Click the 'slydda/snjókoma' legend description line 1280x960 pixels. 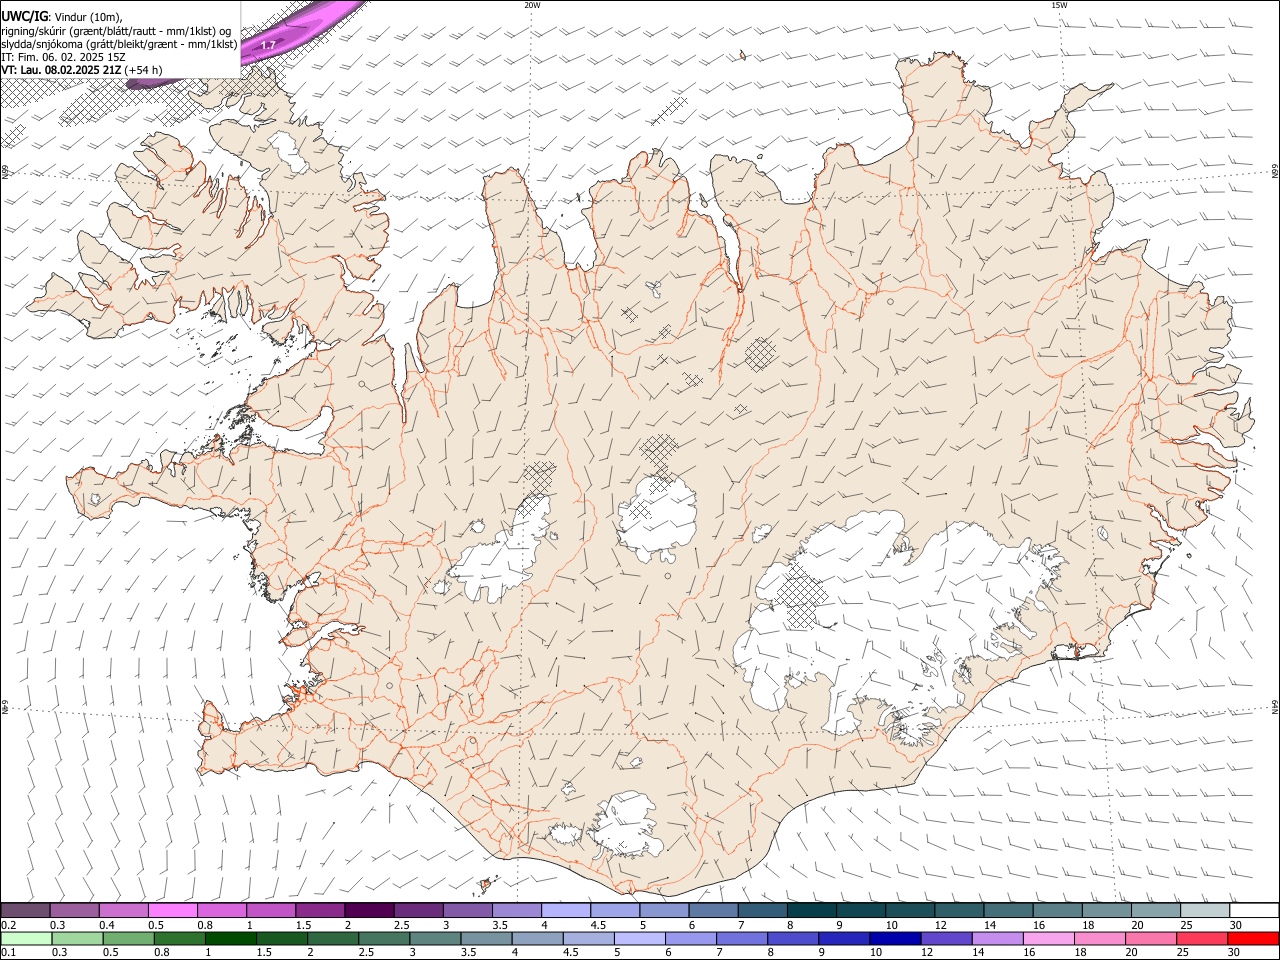pyautogui.click(x=119, y=44)
